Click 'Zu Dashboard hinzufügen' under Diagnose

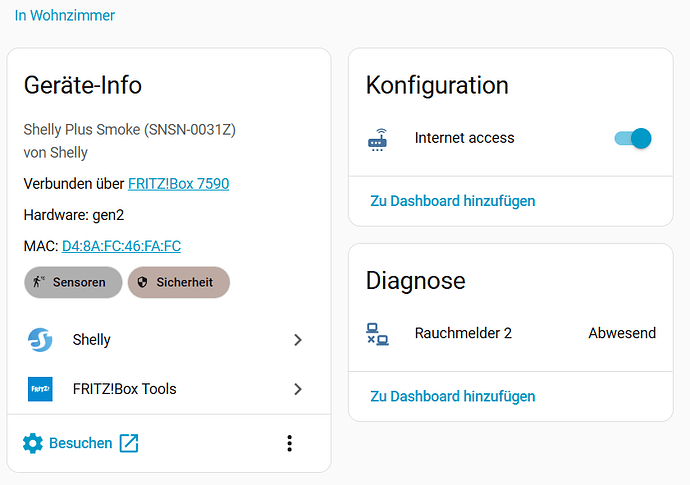(453, 397)
